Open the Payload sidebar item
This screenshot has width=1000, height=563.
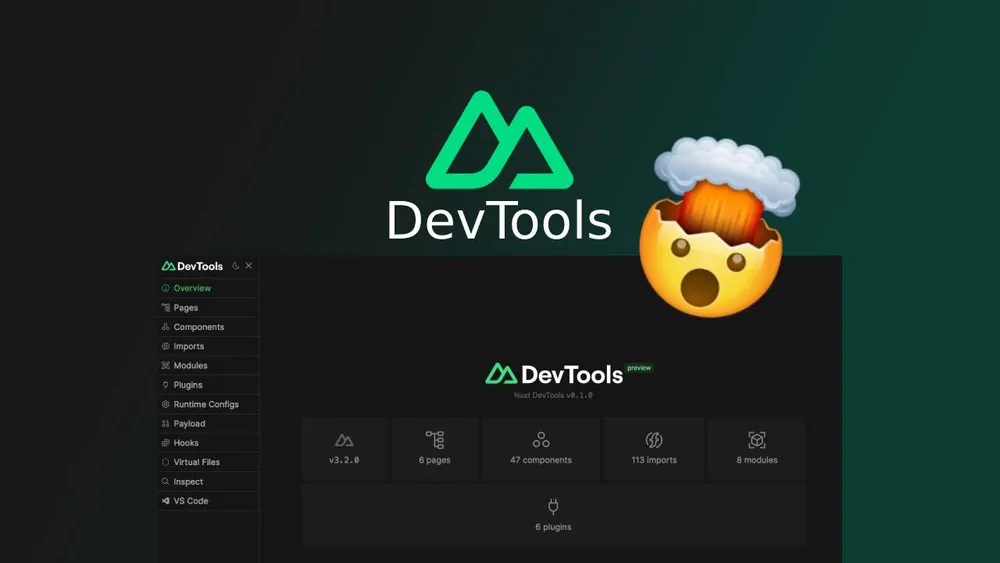(189, 424)
